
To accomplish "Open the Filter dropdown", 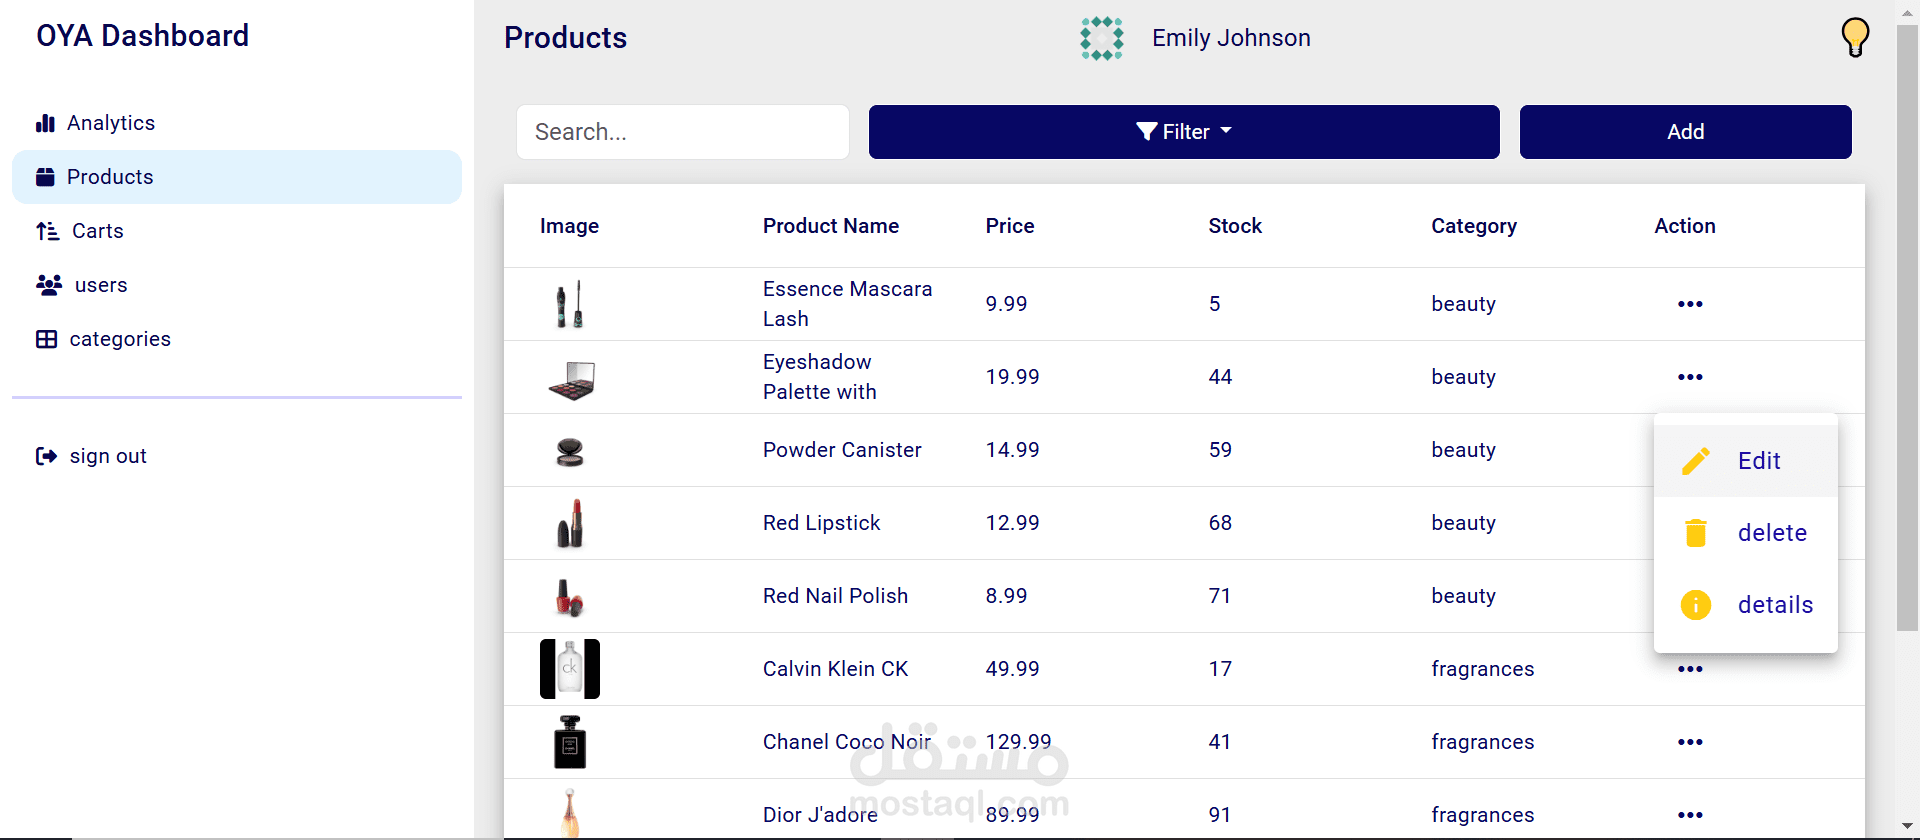I will [x=1183, y=132].
